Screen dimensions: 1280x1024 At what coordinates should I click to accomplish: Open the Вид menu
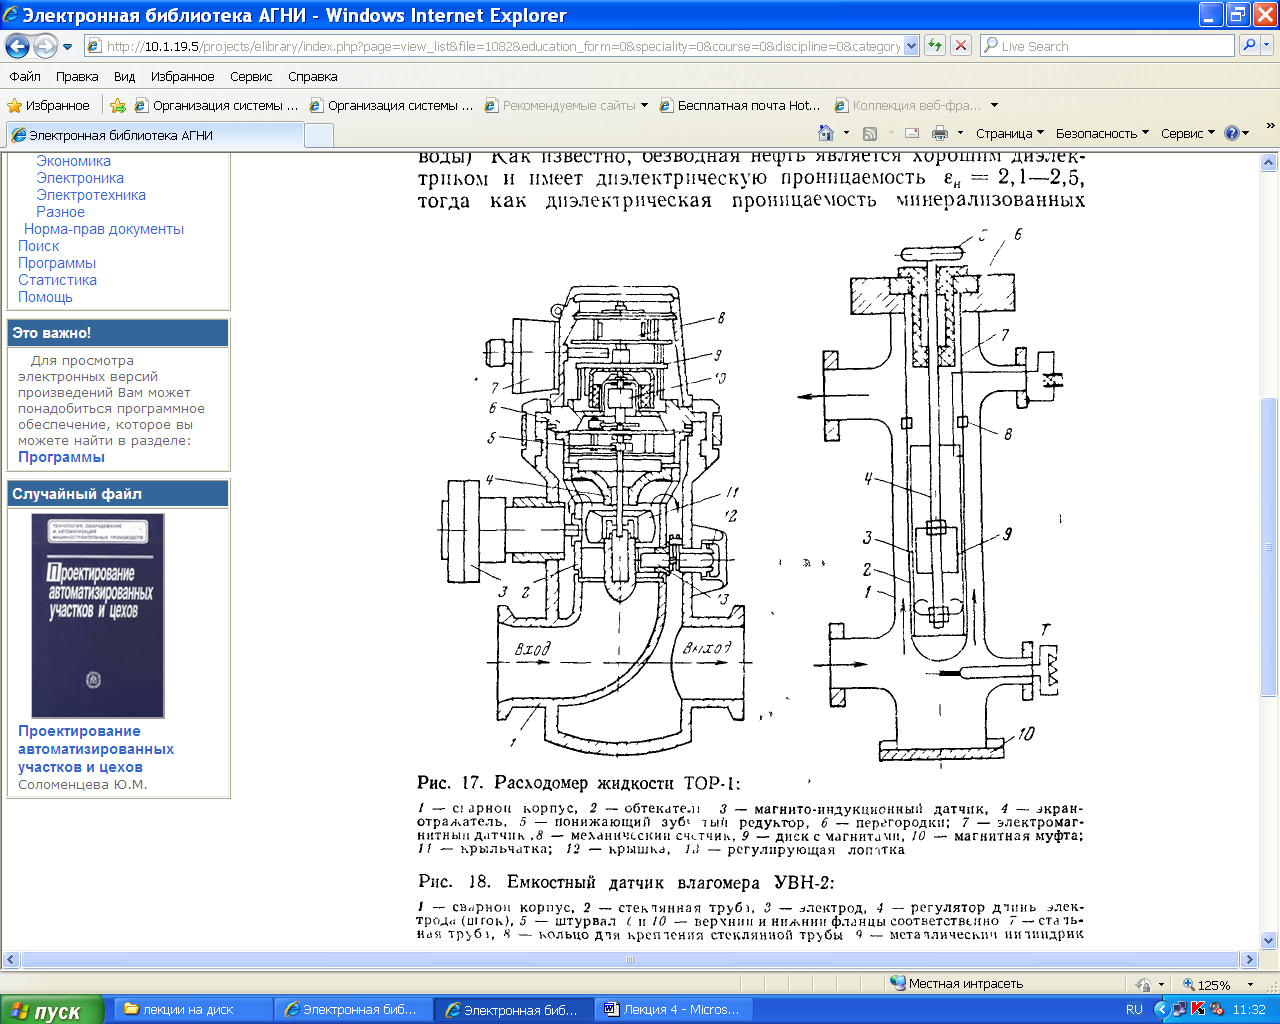[x=124, y=76]
